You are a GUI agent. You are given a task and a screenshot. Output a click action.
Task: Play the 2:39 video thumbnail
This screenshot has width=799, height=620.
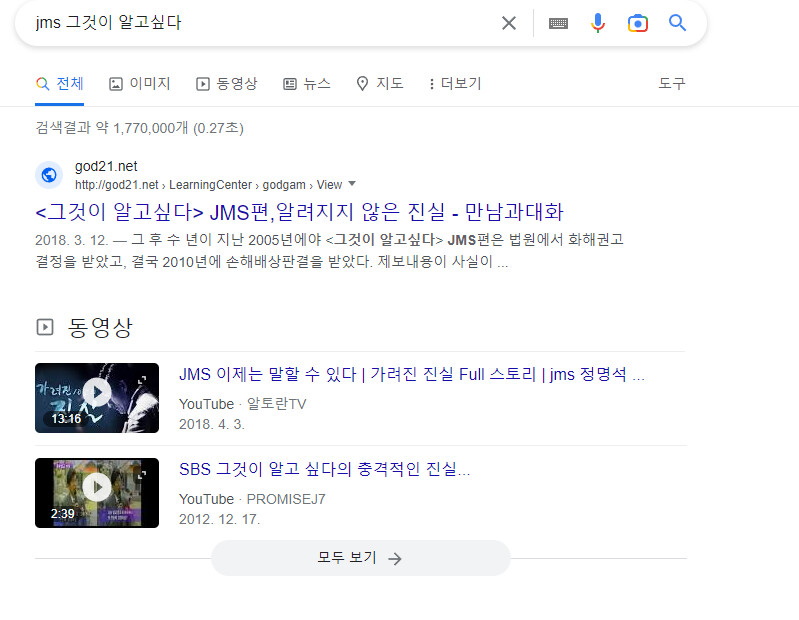coord(97,493)
